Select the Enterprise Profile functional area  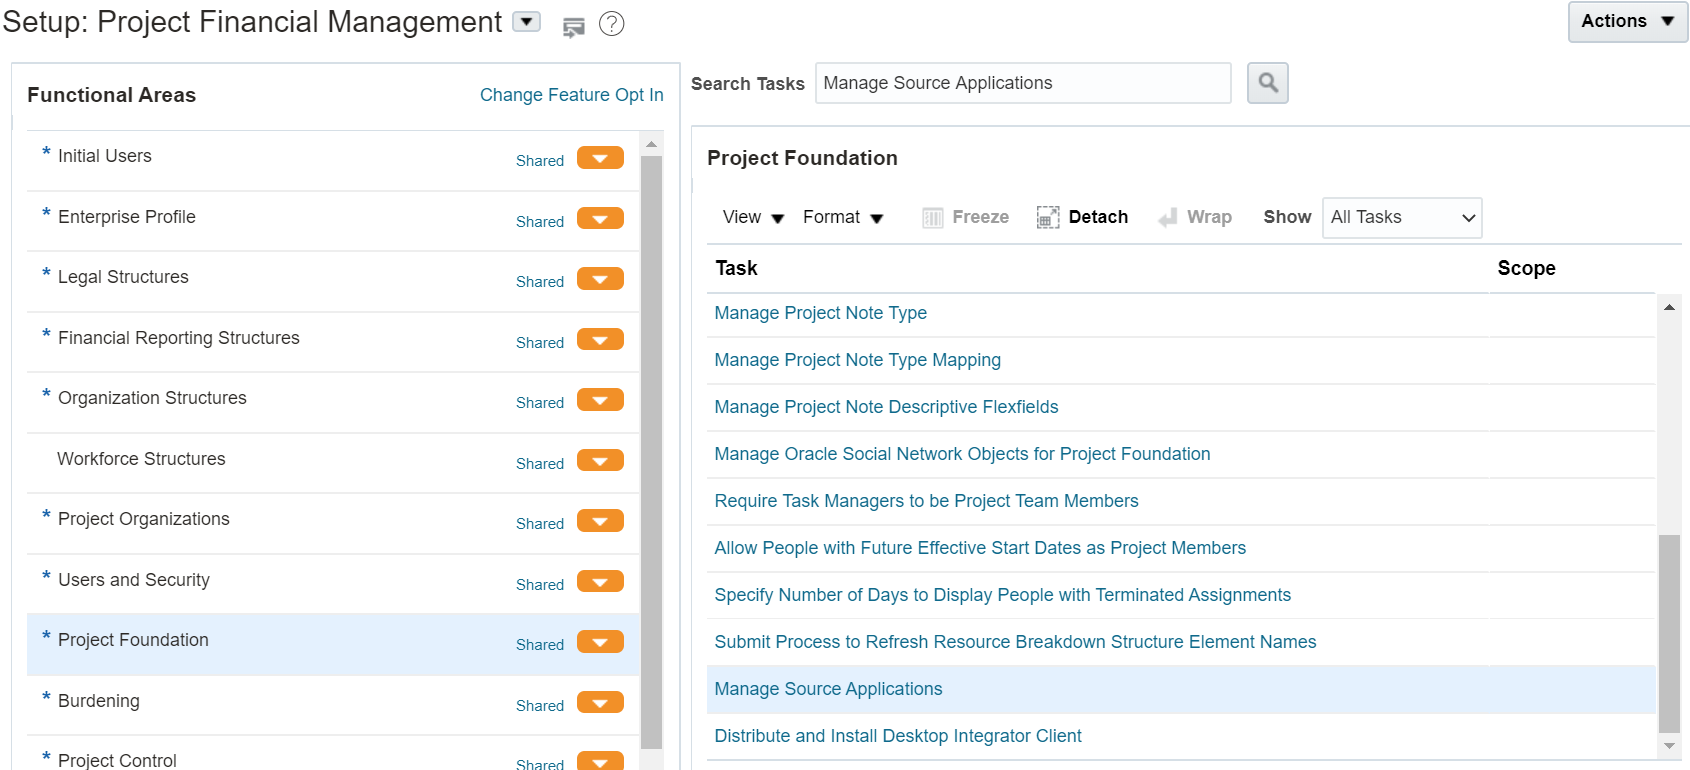(x=127, y=217)
